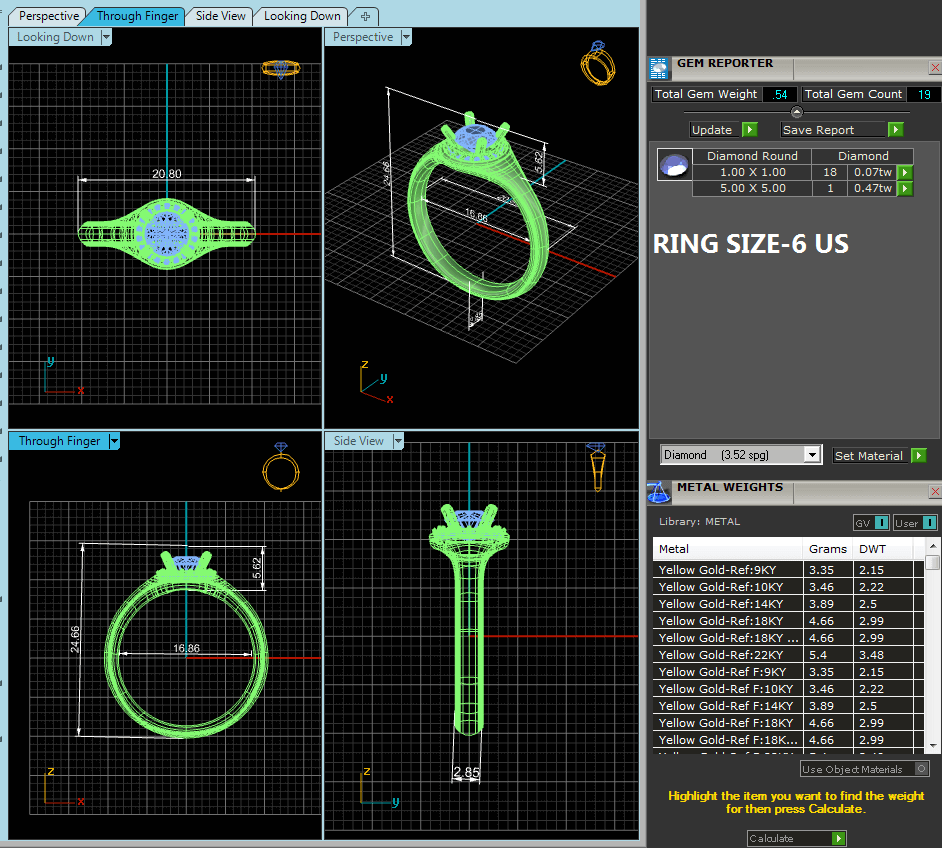This screenshot has height=848, width=942.
Task: Click green arrow for 1.00 X 1.00 row
Action: tap(905, 172)
